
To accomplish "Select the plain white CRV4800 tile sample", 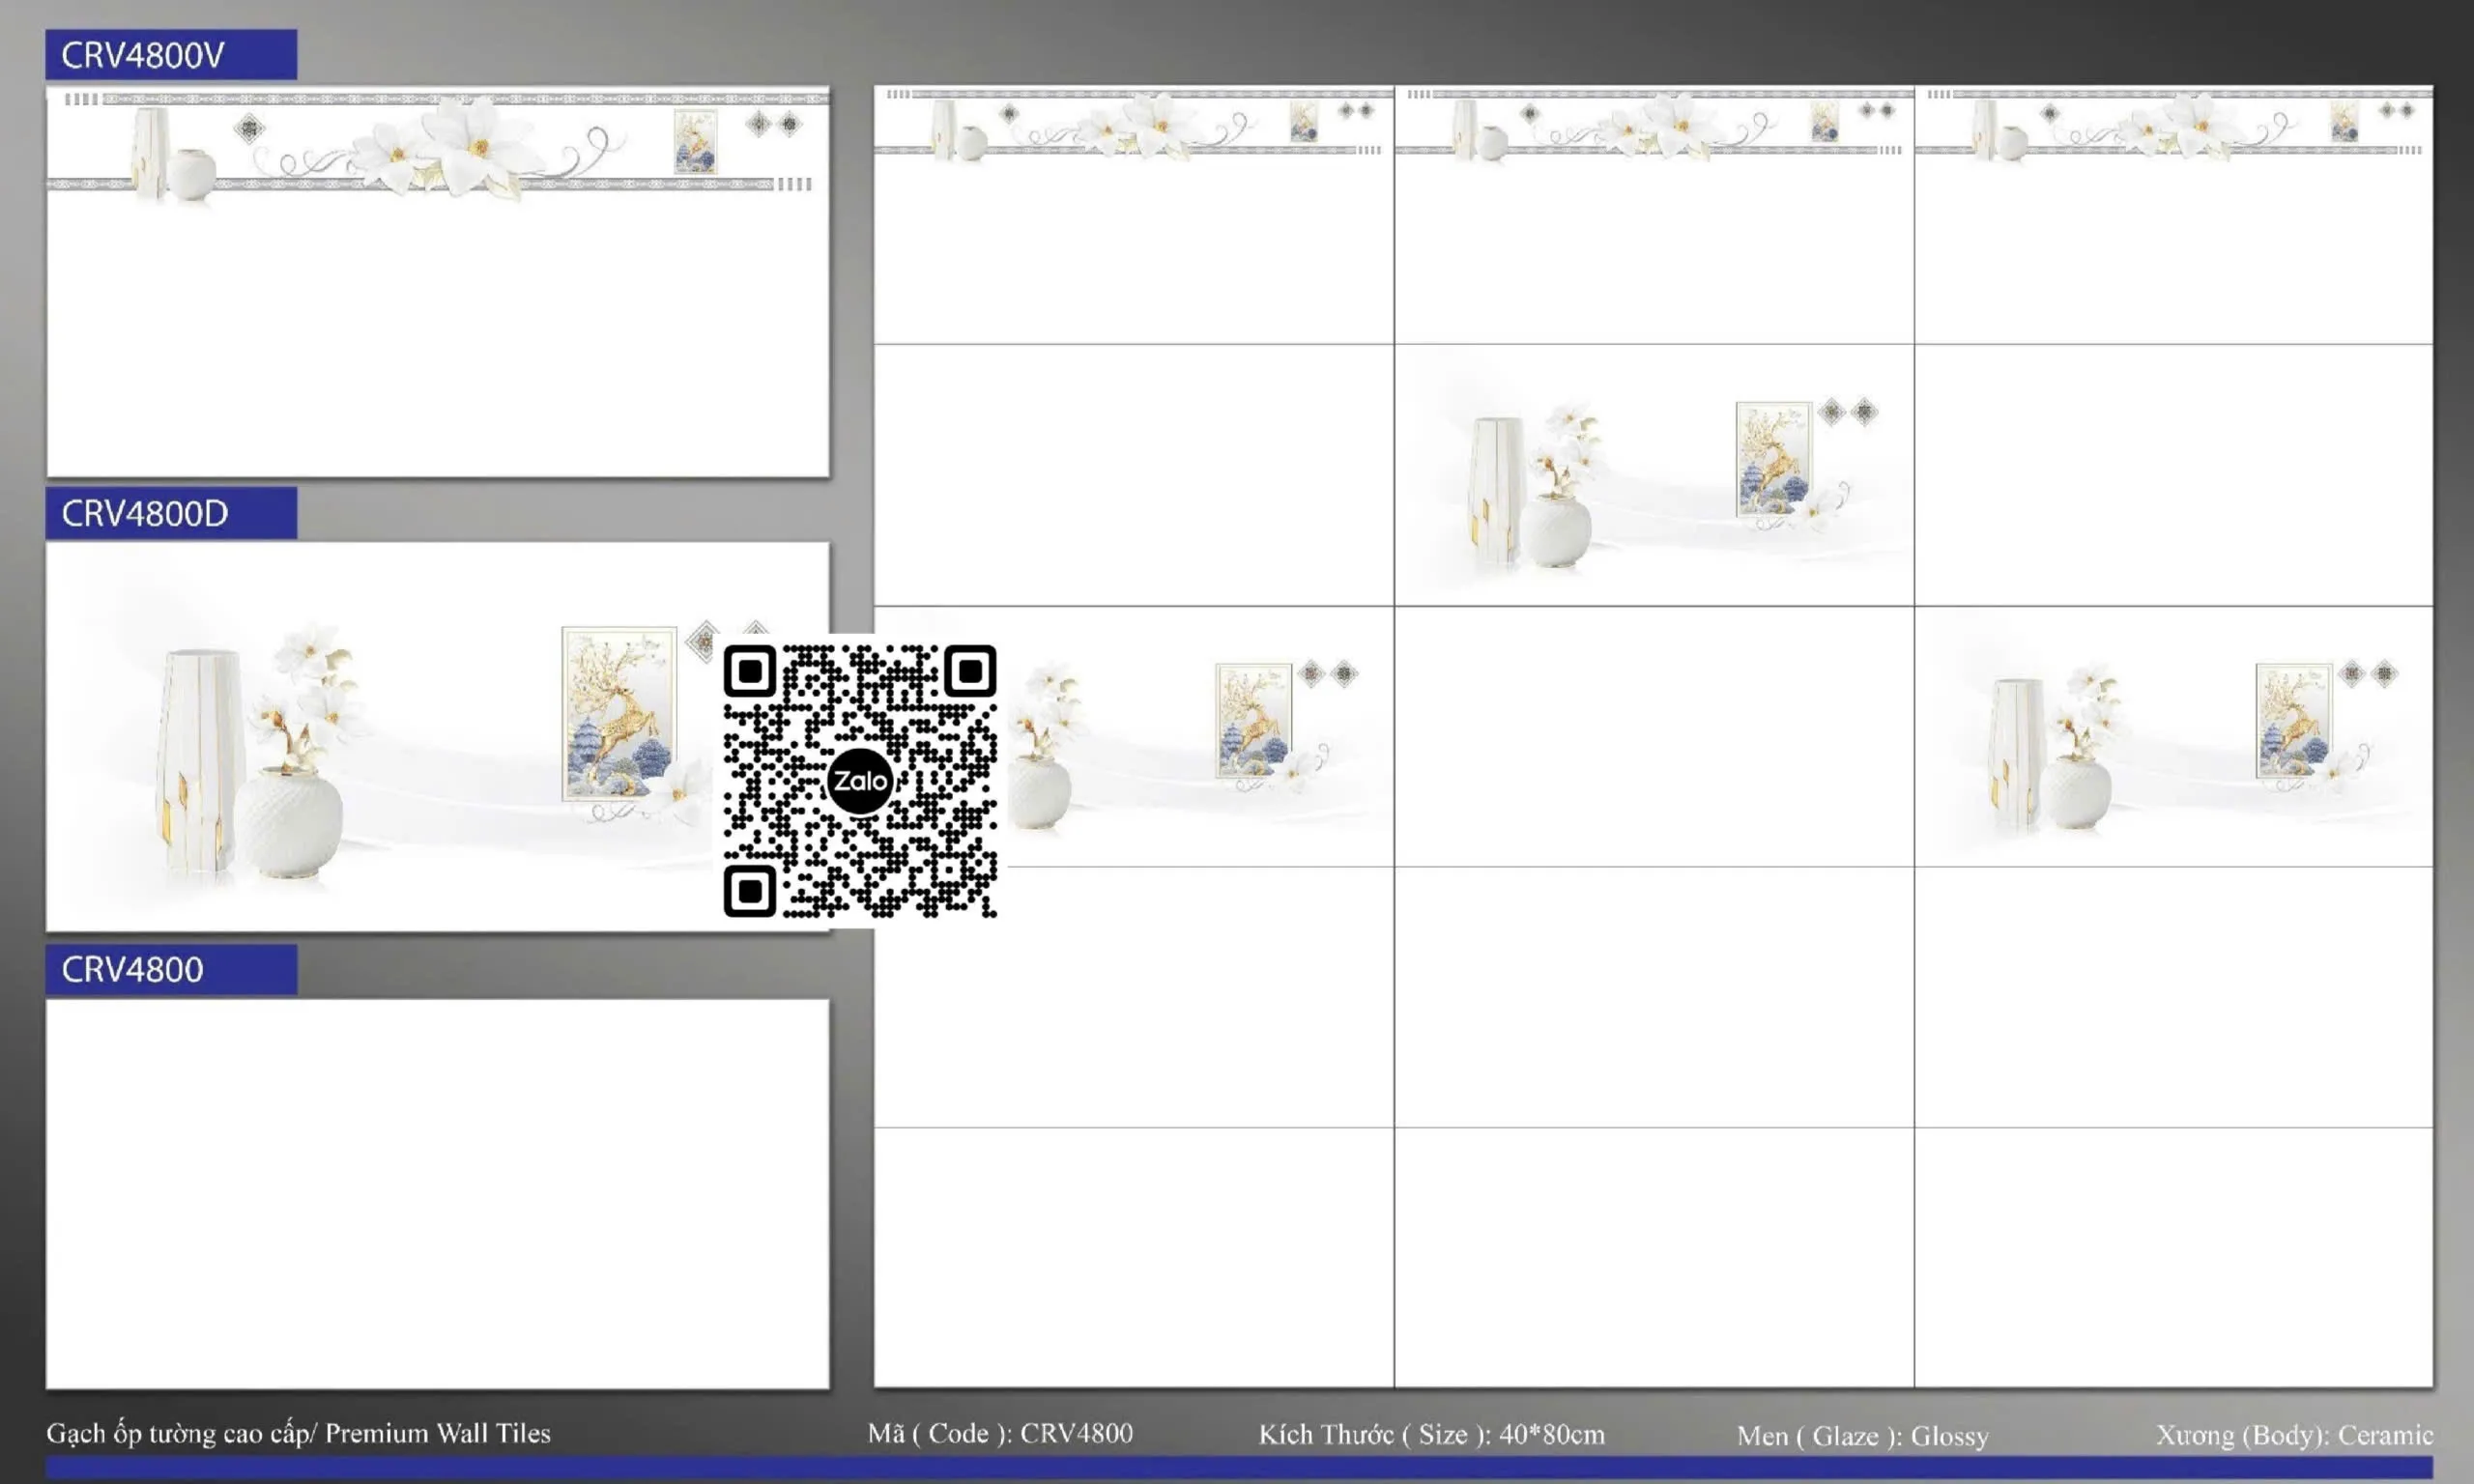I will click(437, 1193).
